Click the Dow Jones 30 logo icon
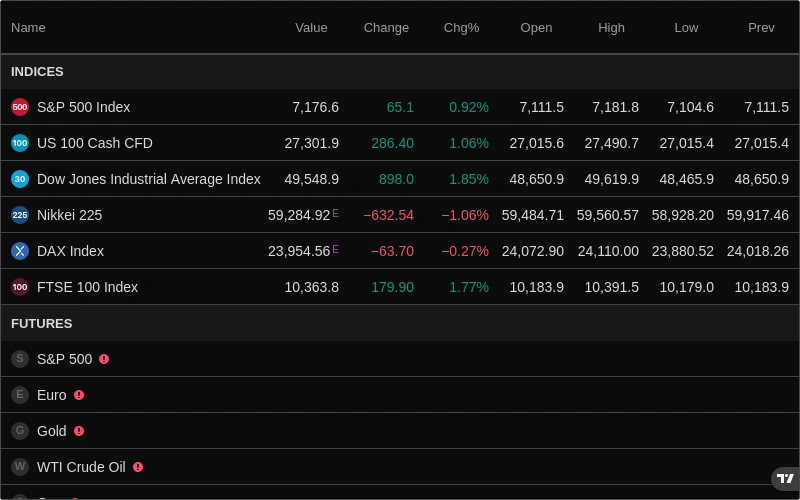This screenshot has height=500, width=800. [20, 179]
